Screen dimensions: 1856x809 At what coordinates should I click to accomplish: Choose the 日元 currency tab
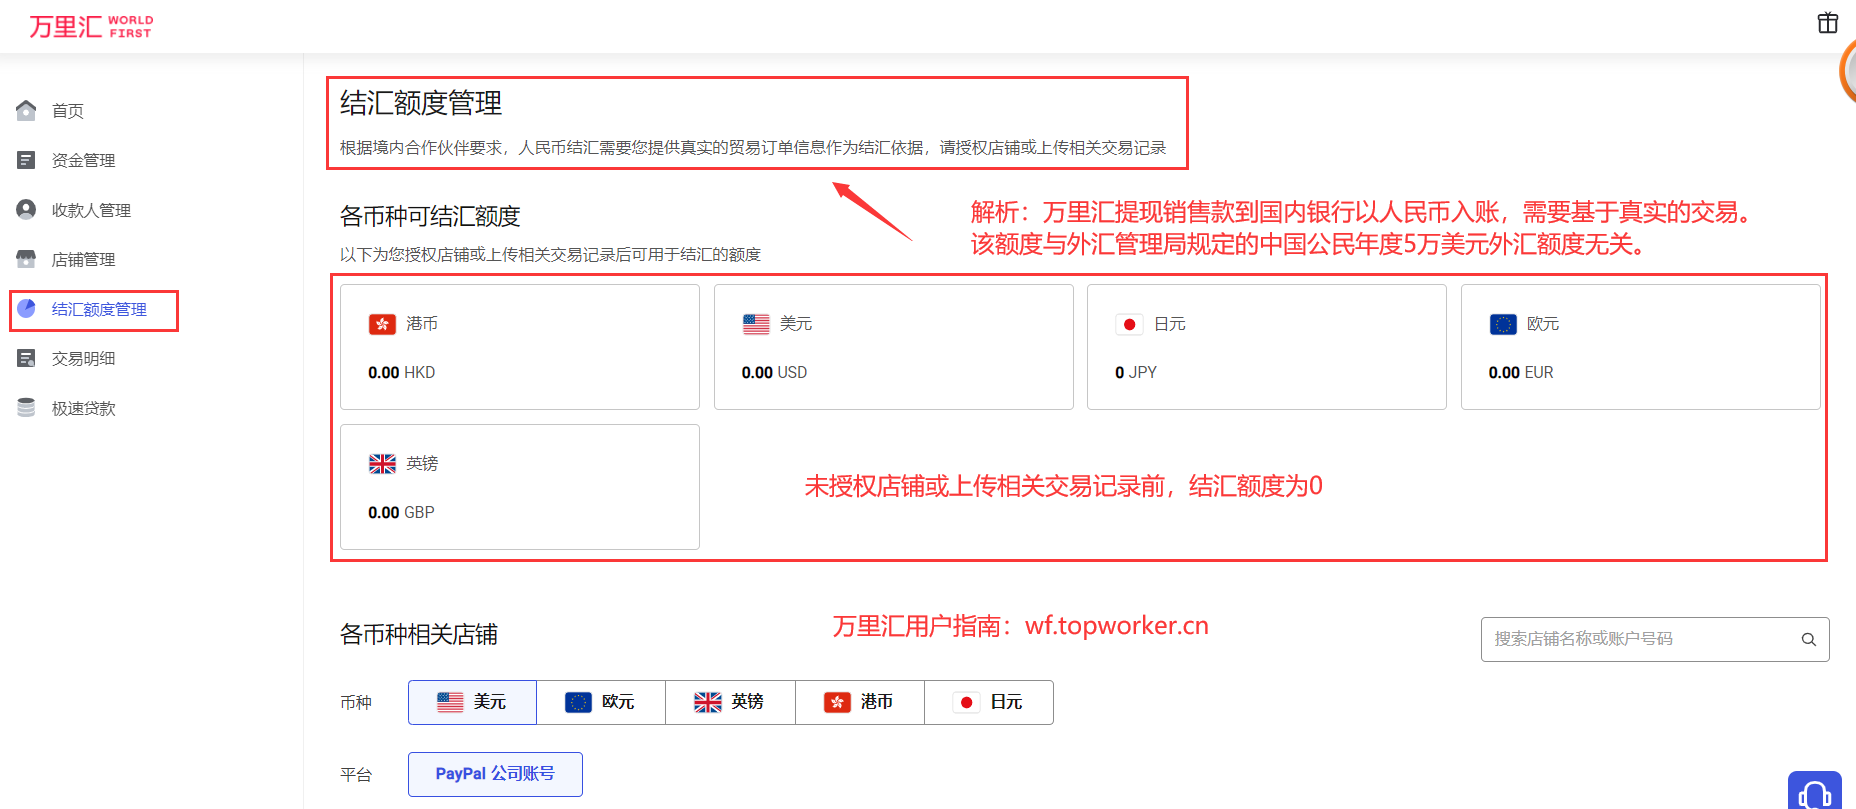(x=988, y=702)
